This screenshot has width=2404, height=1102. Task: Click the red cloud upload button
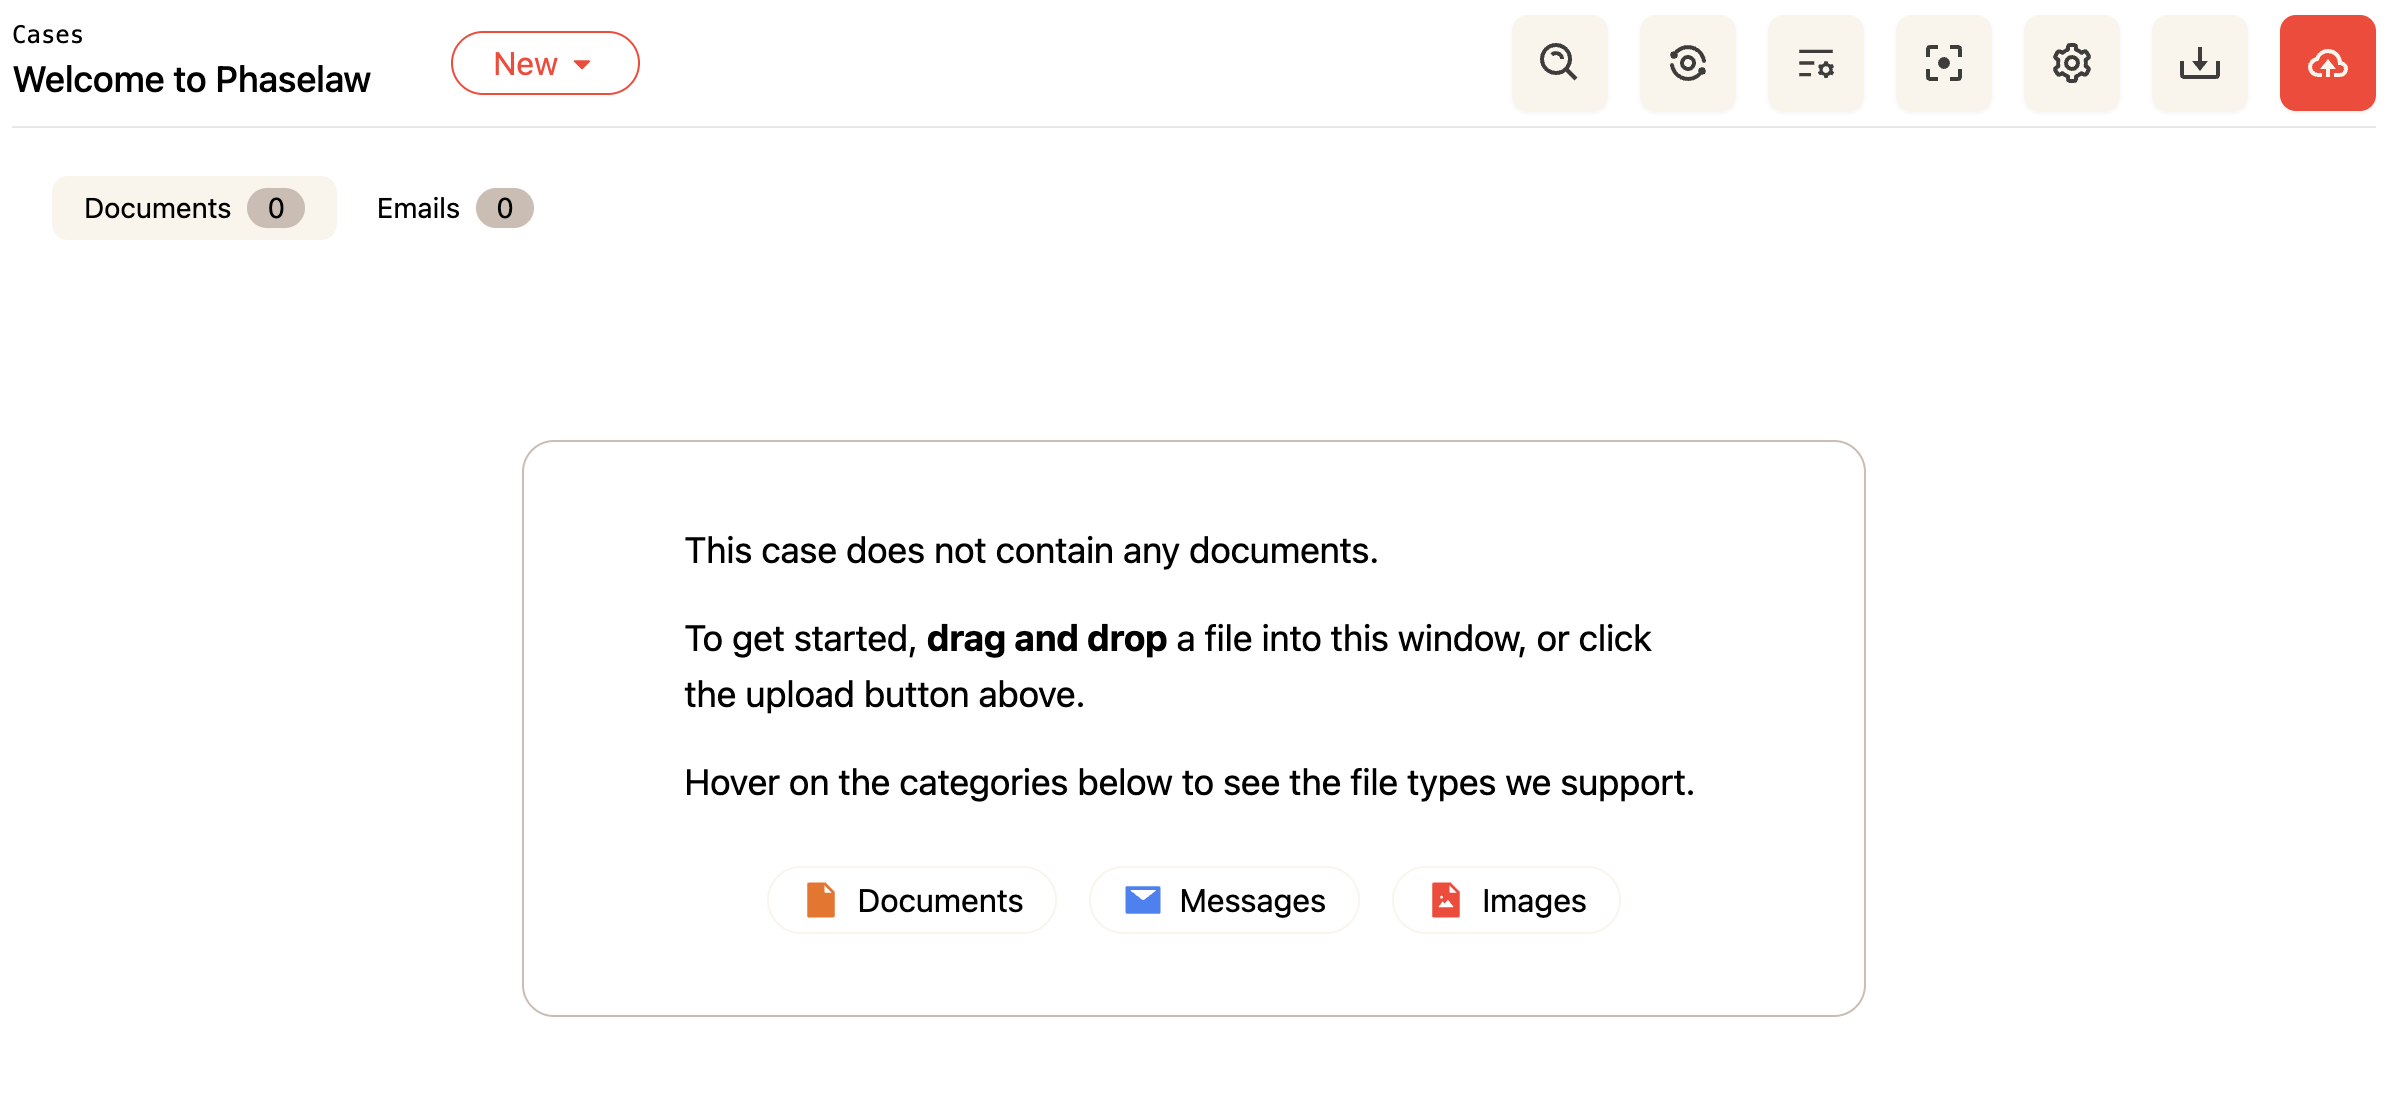[2327, 63]
